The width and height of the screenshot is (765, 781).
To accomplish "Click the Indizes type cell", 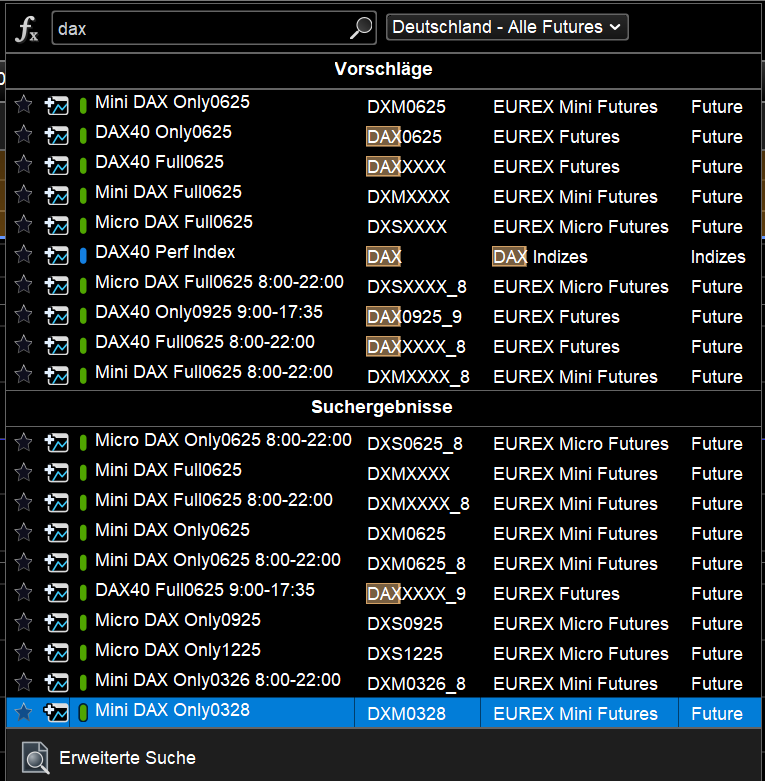I will [x=718, y=257].
